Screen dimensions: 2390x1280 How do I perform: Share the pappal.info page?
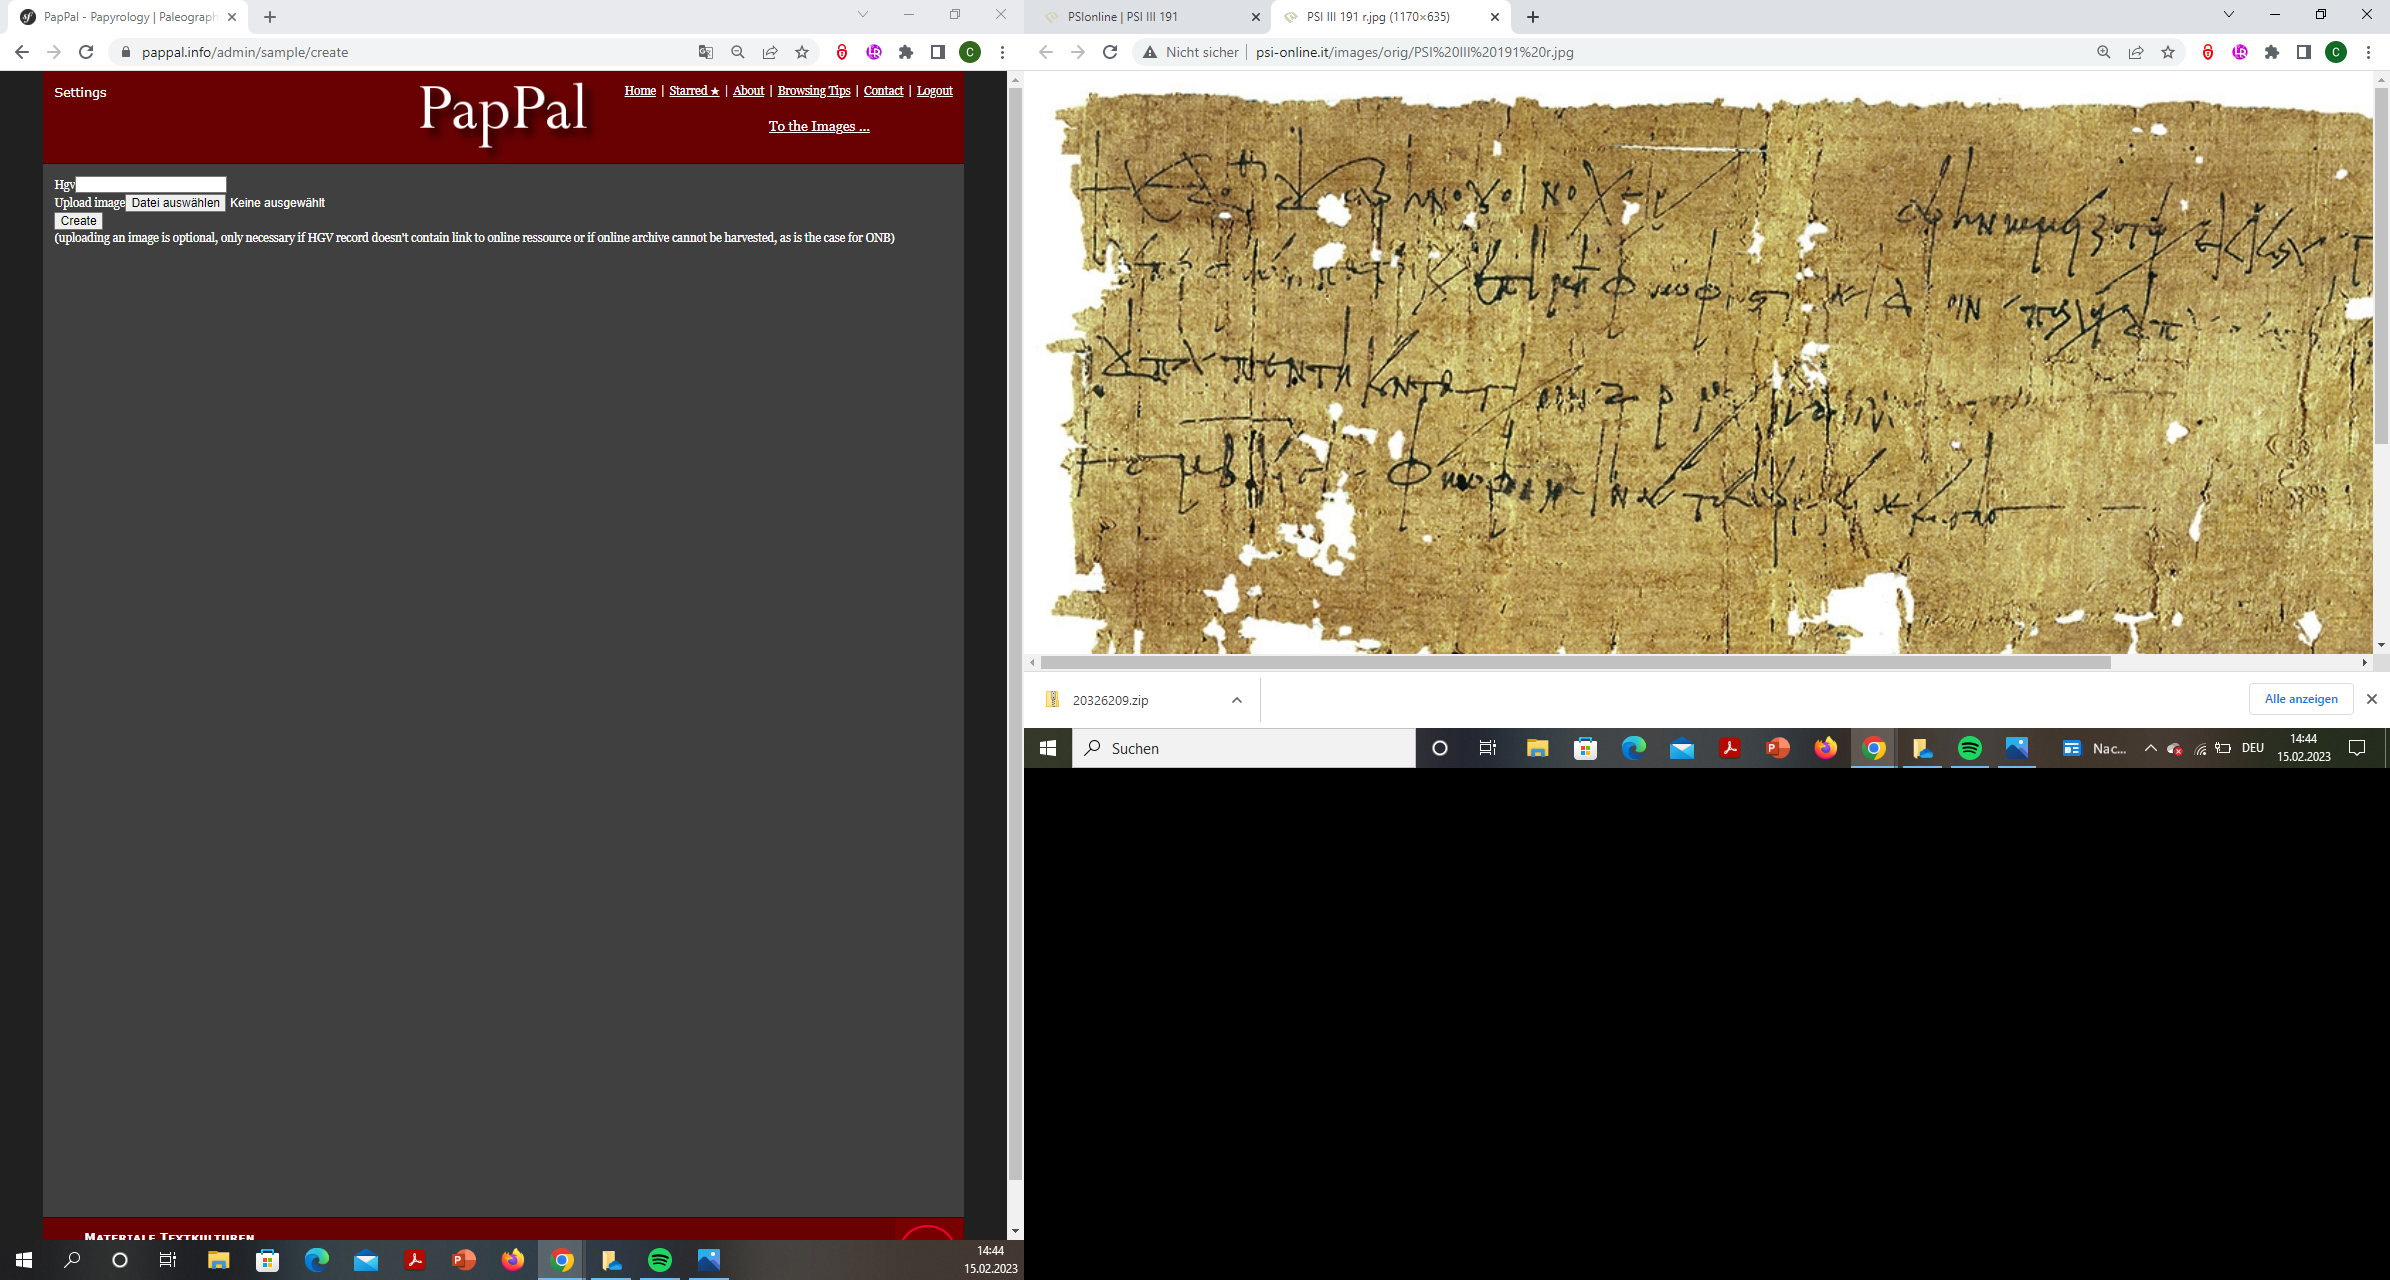pyautogui.click(x=770, y=52)
